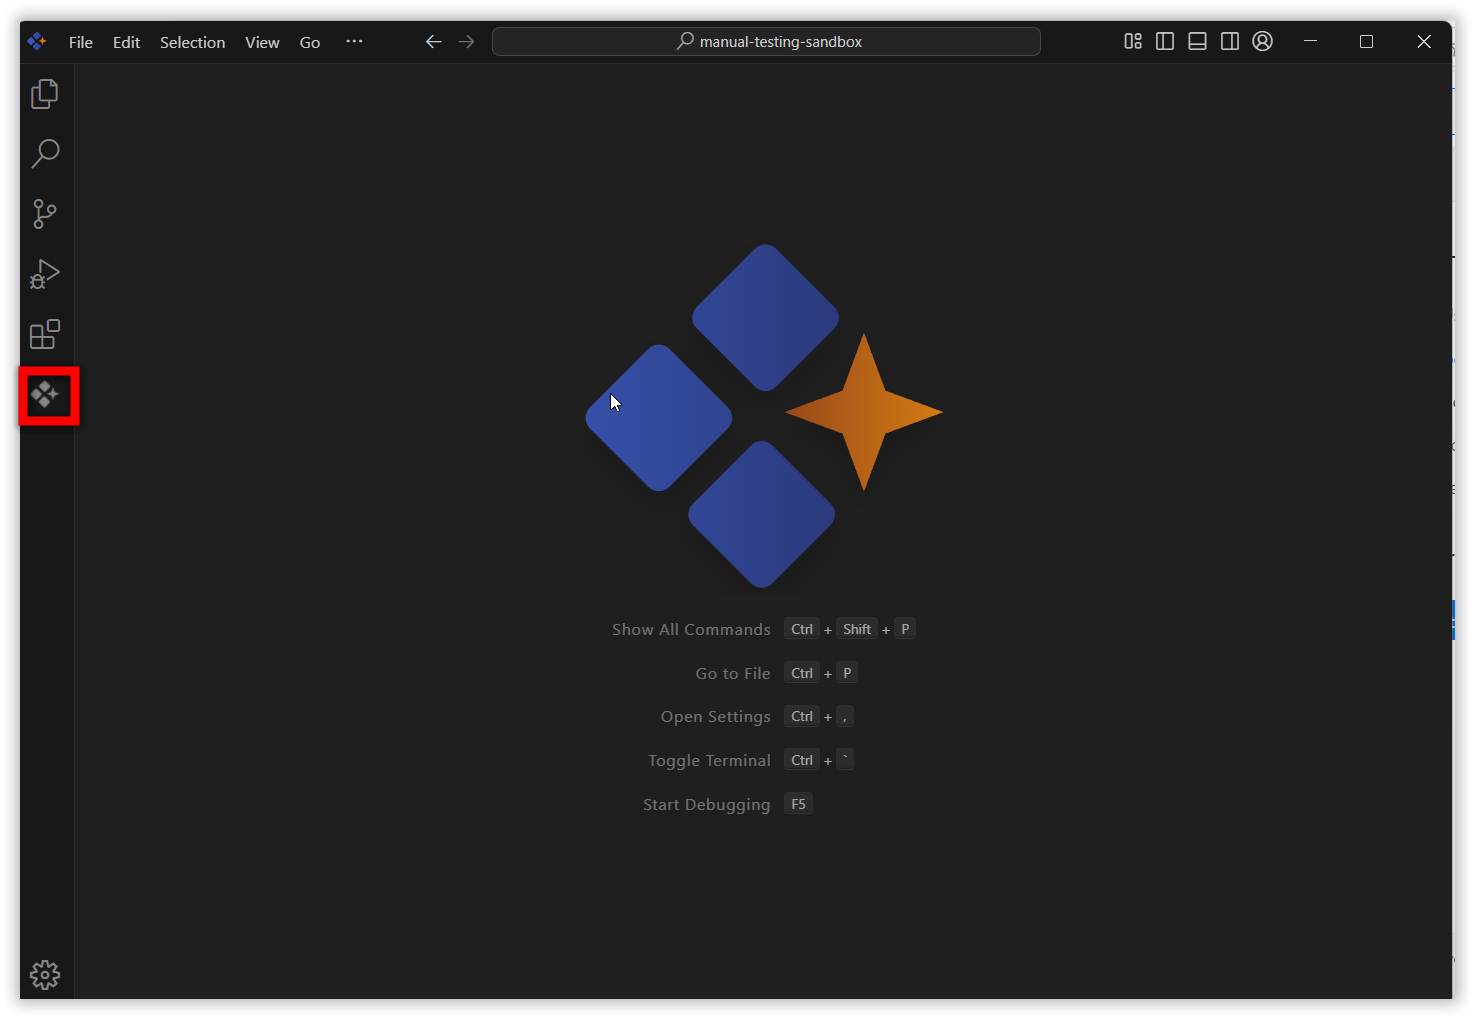This screenshot has width=1475, height=1019.
Task: Open the Edit menu
Action: tap(126, 42)
